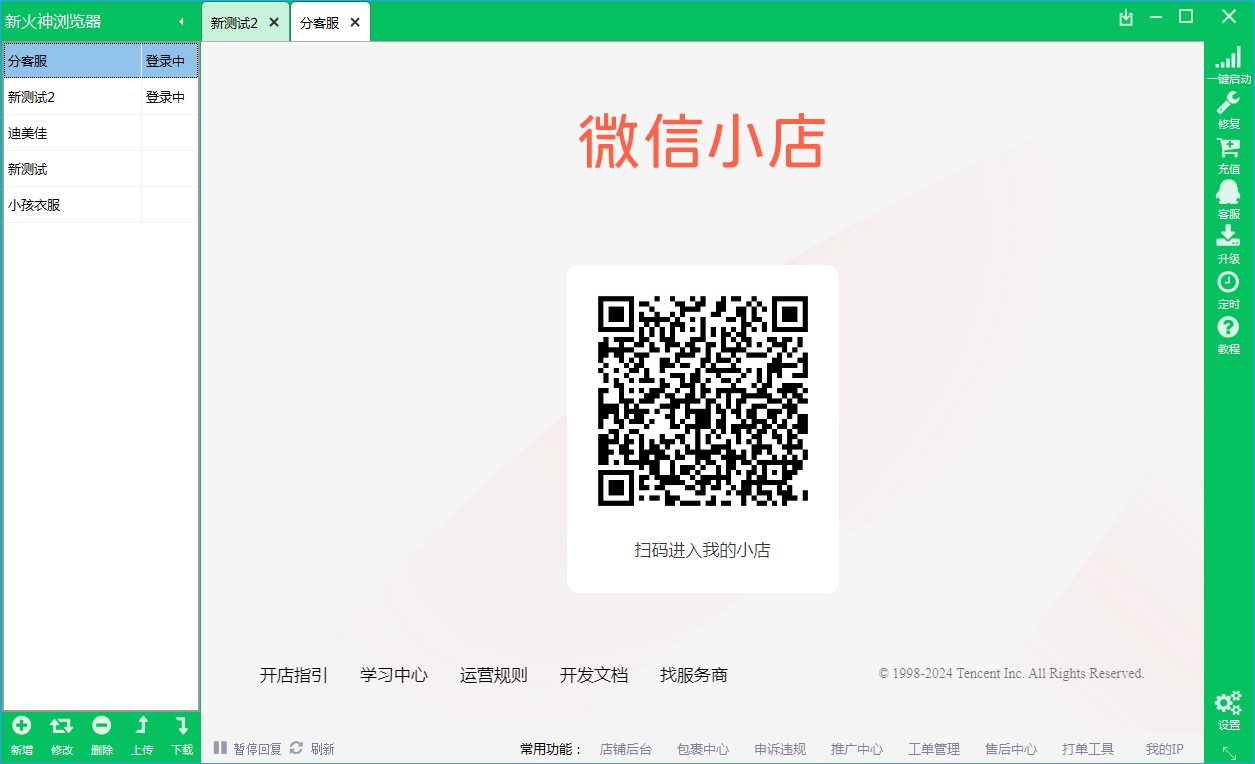Click the 新火神浏览器 title
Image resolution: width=1255 pixels, height=764 pixels.
pos(53,21)
